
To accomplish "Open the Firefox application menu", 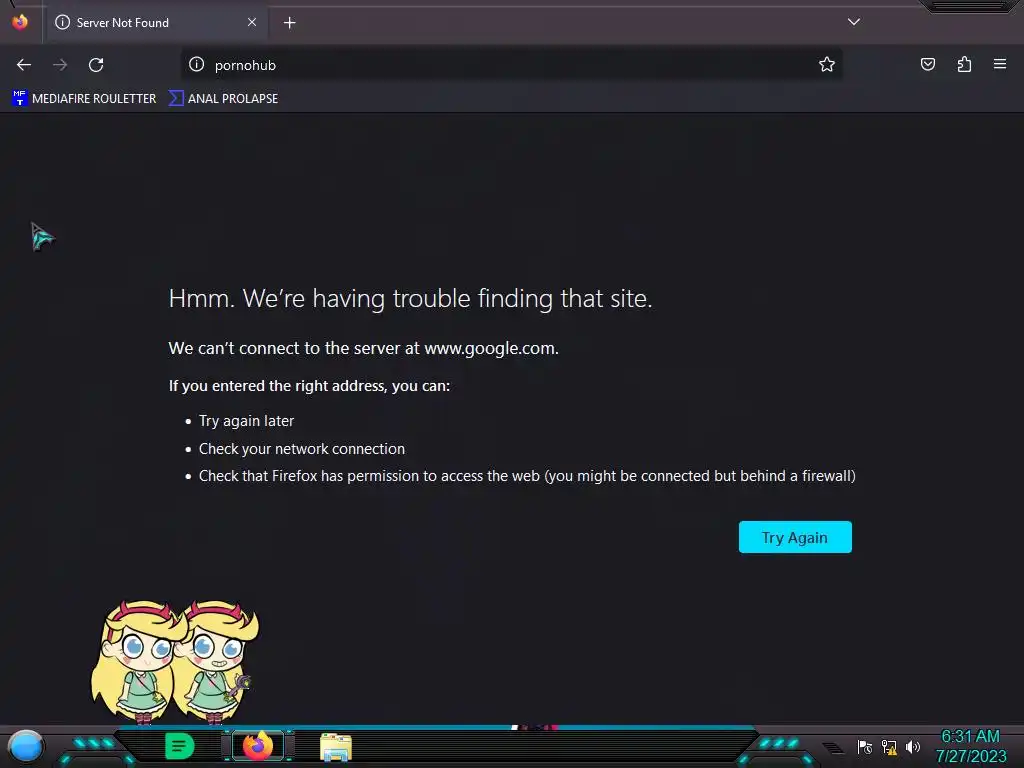I will [1000, 64].
